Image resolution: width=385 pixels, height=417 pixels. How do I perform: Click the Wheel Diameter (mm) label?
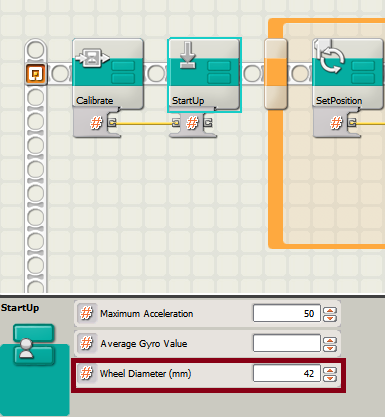[146, 374]
